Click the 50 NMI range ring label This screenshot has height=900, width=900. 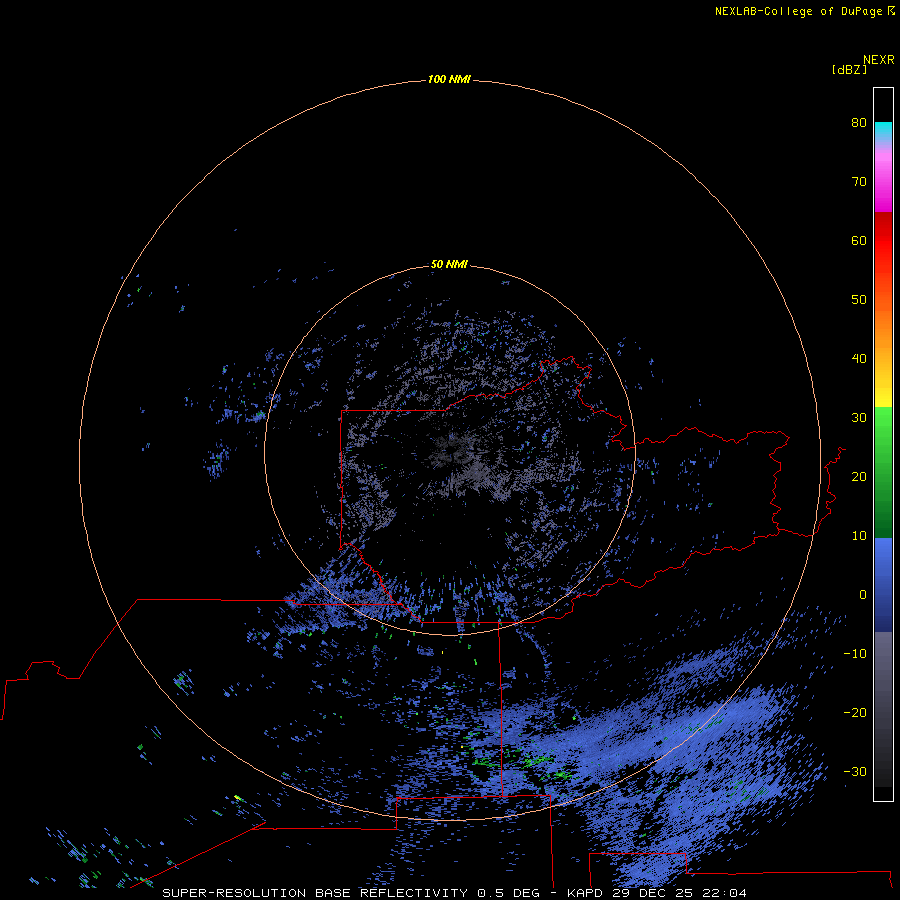[x=449, y=265]
